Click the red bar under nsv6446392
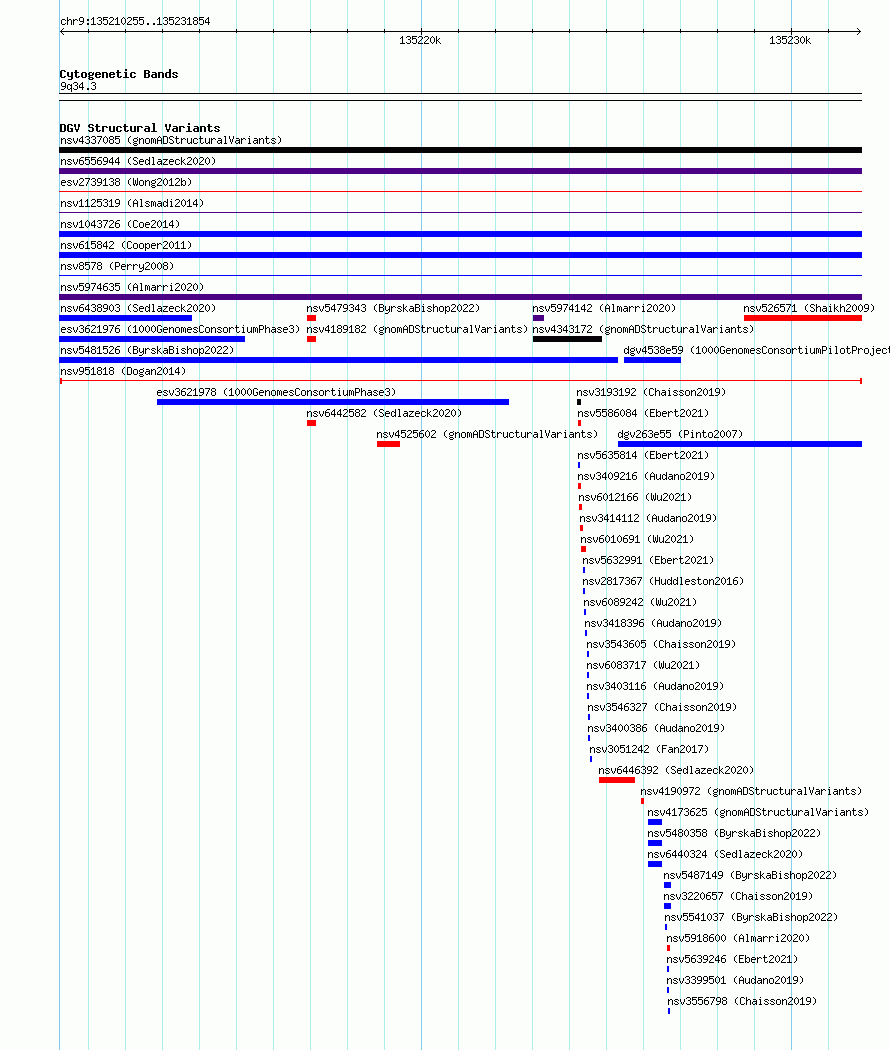 tap(617, 780)
